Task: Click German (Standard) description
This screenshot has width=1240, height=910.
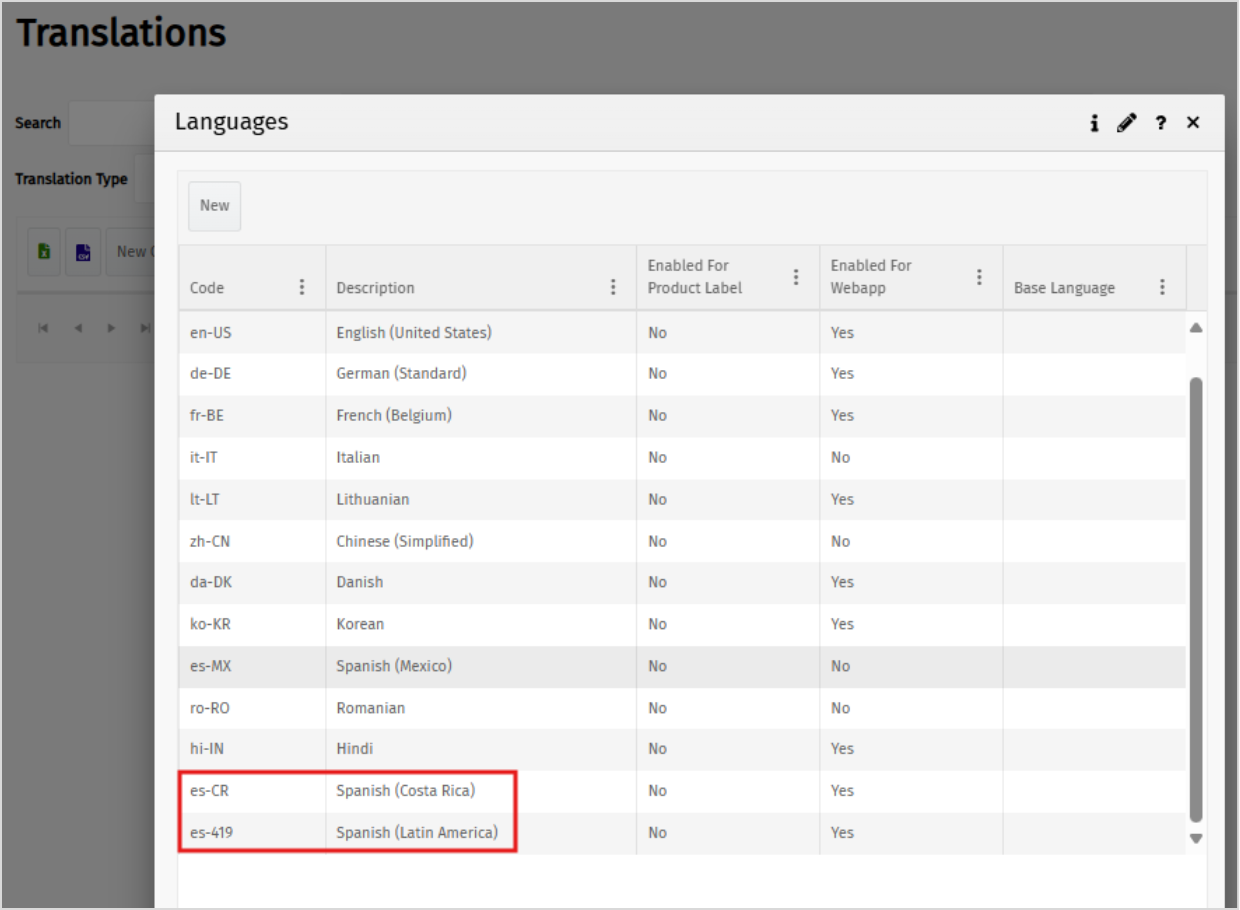Action: (x=401, y=373)
